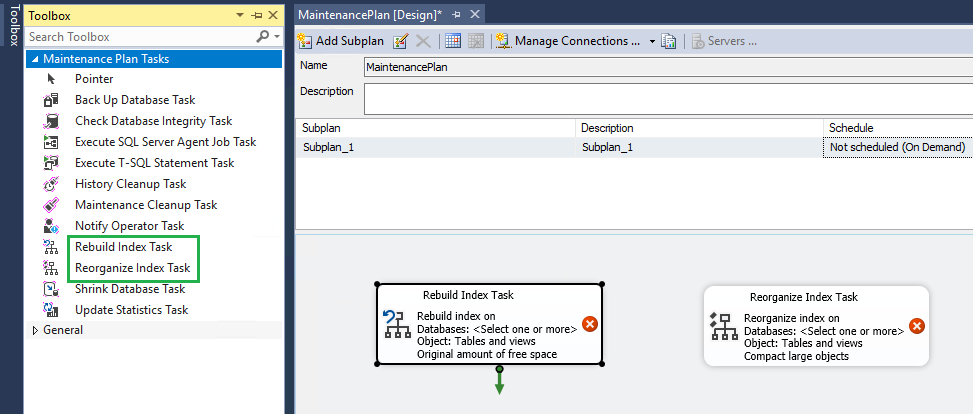Screen dimensions: 973x414
Task: Click the Subplan Properties edit icon
Action: click(x=401, y=41)
